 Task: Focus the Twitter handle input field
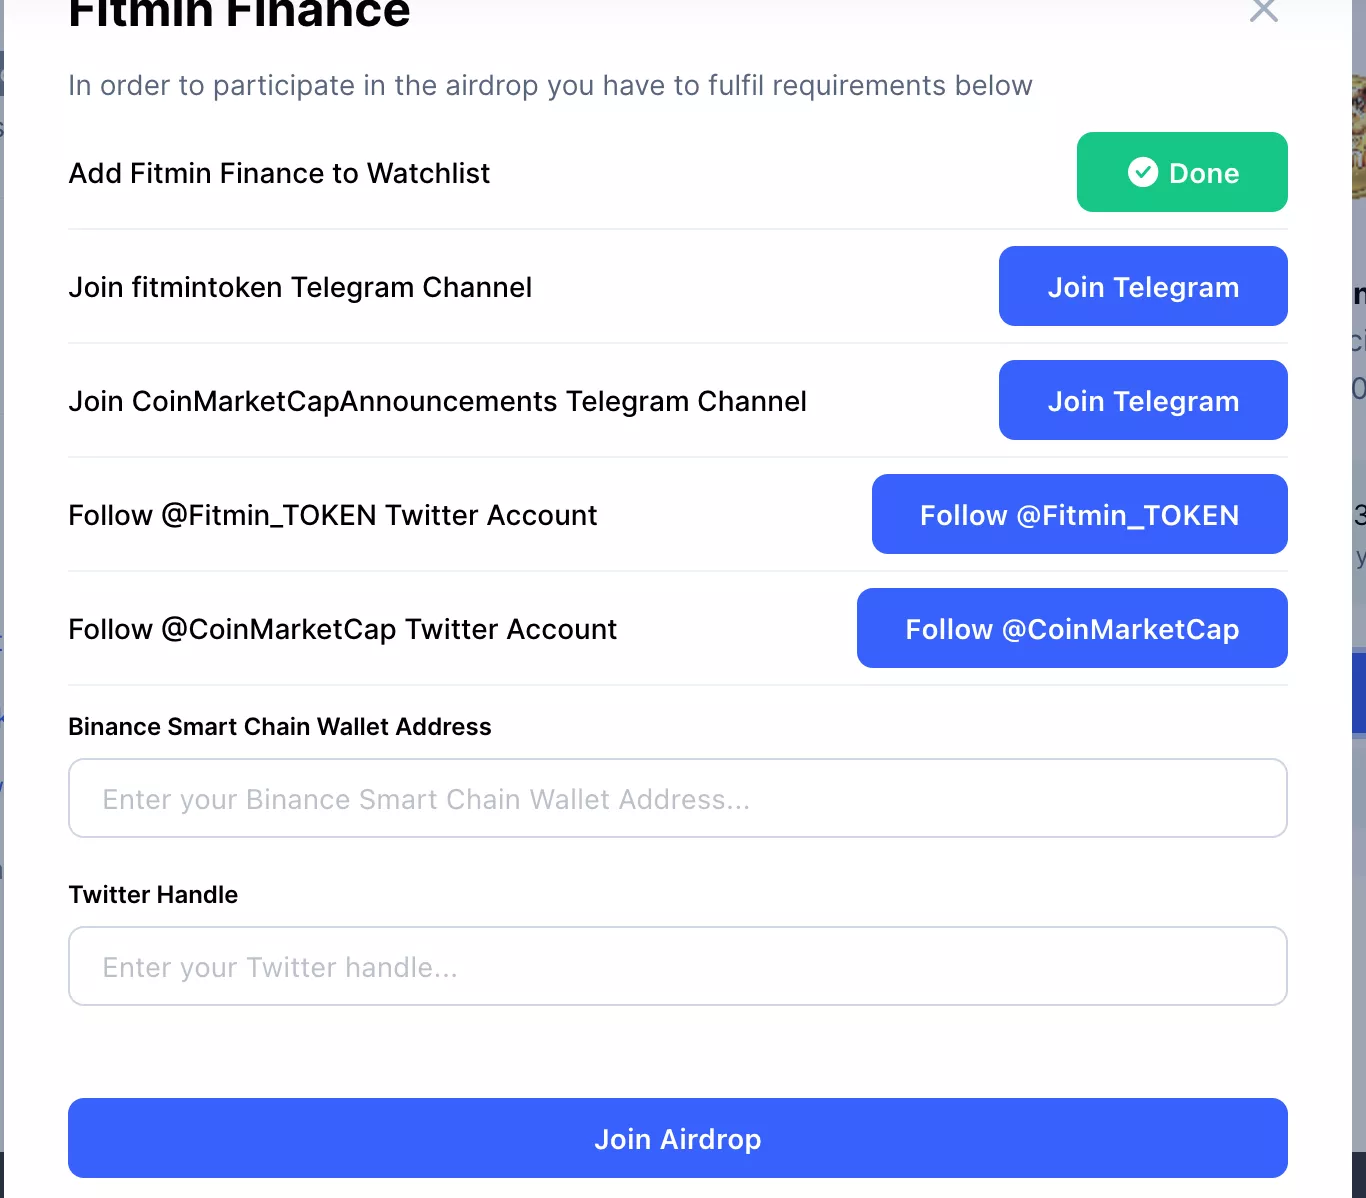pos(677,967)
